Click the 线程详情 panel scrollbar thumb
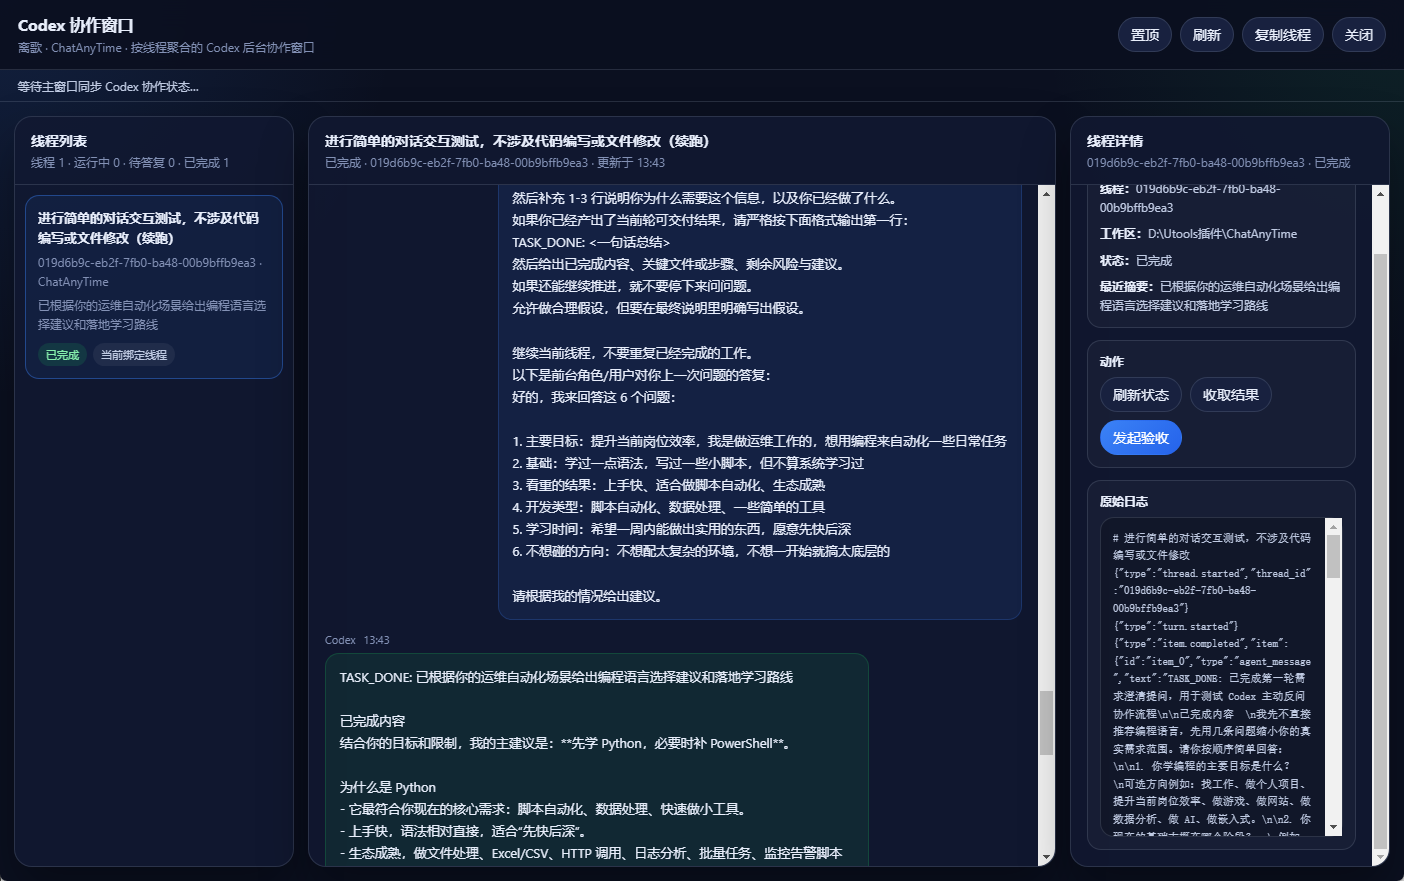The width and height of the screenshot is (1404, 881). tap(1381, 551)
